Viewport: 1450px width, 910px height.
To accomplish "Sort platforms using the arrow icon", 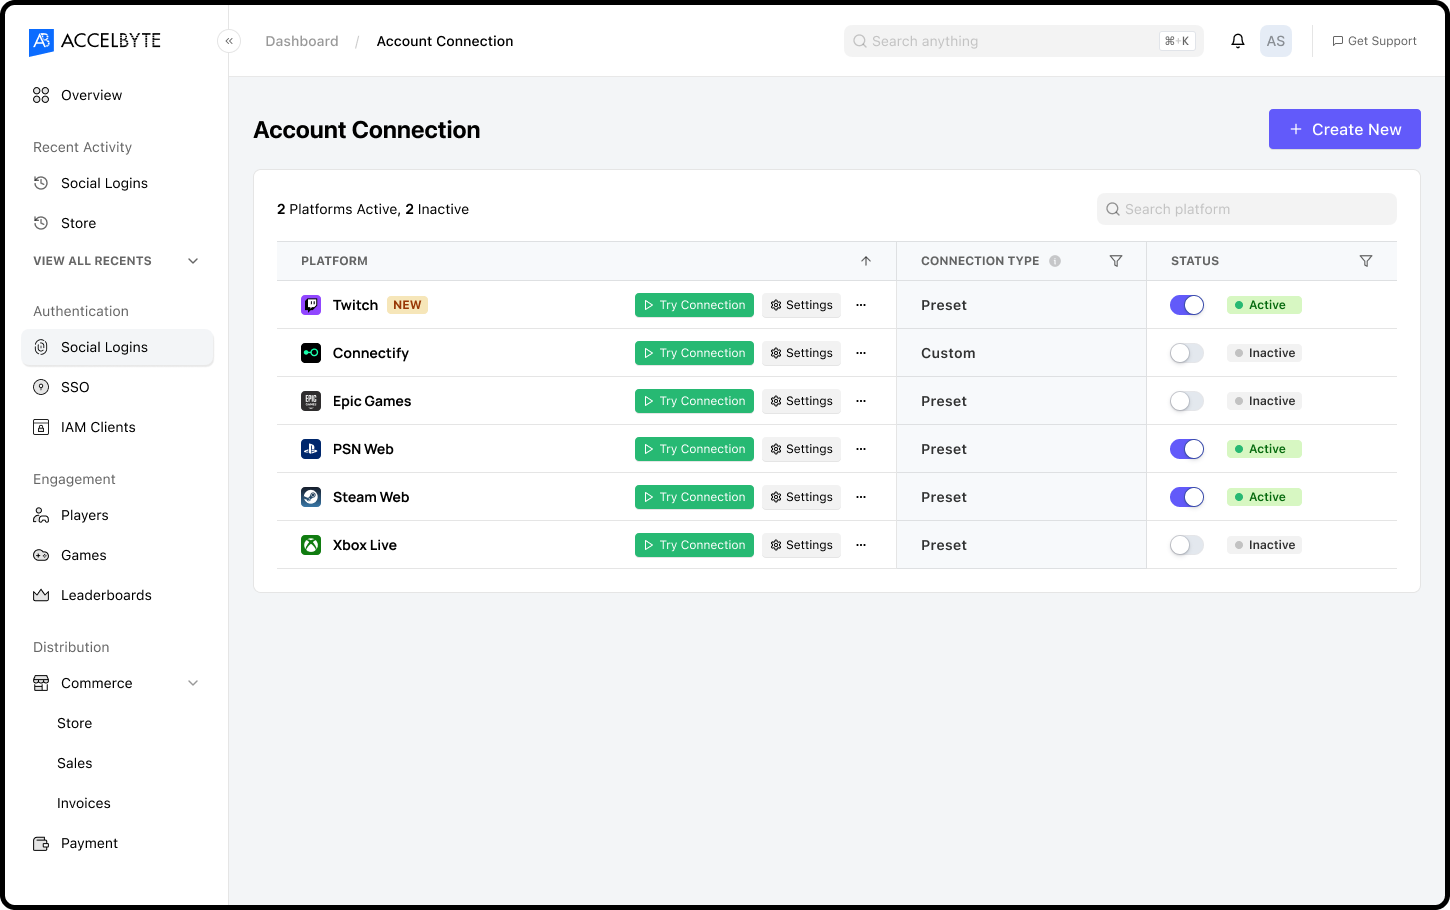I will click(x=866, y=261).
